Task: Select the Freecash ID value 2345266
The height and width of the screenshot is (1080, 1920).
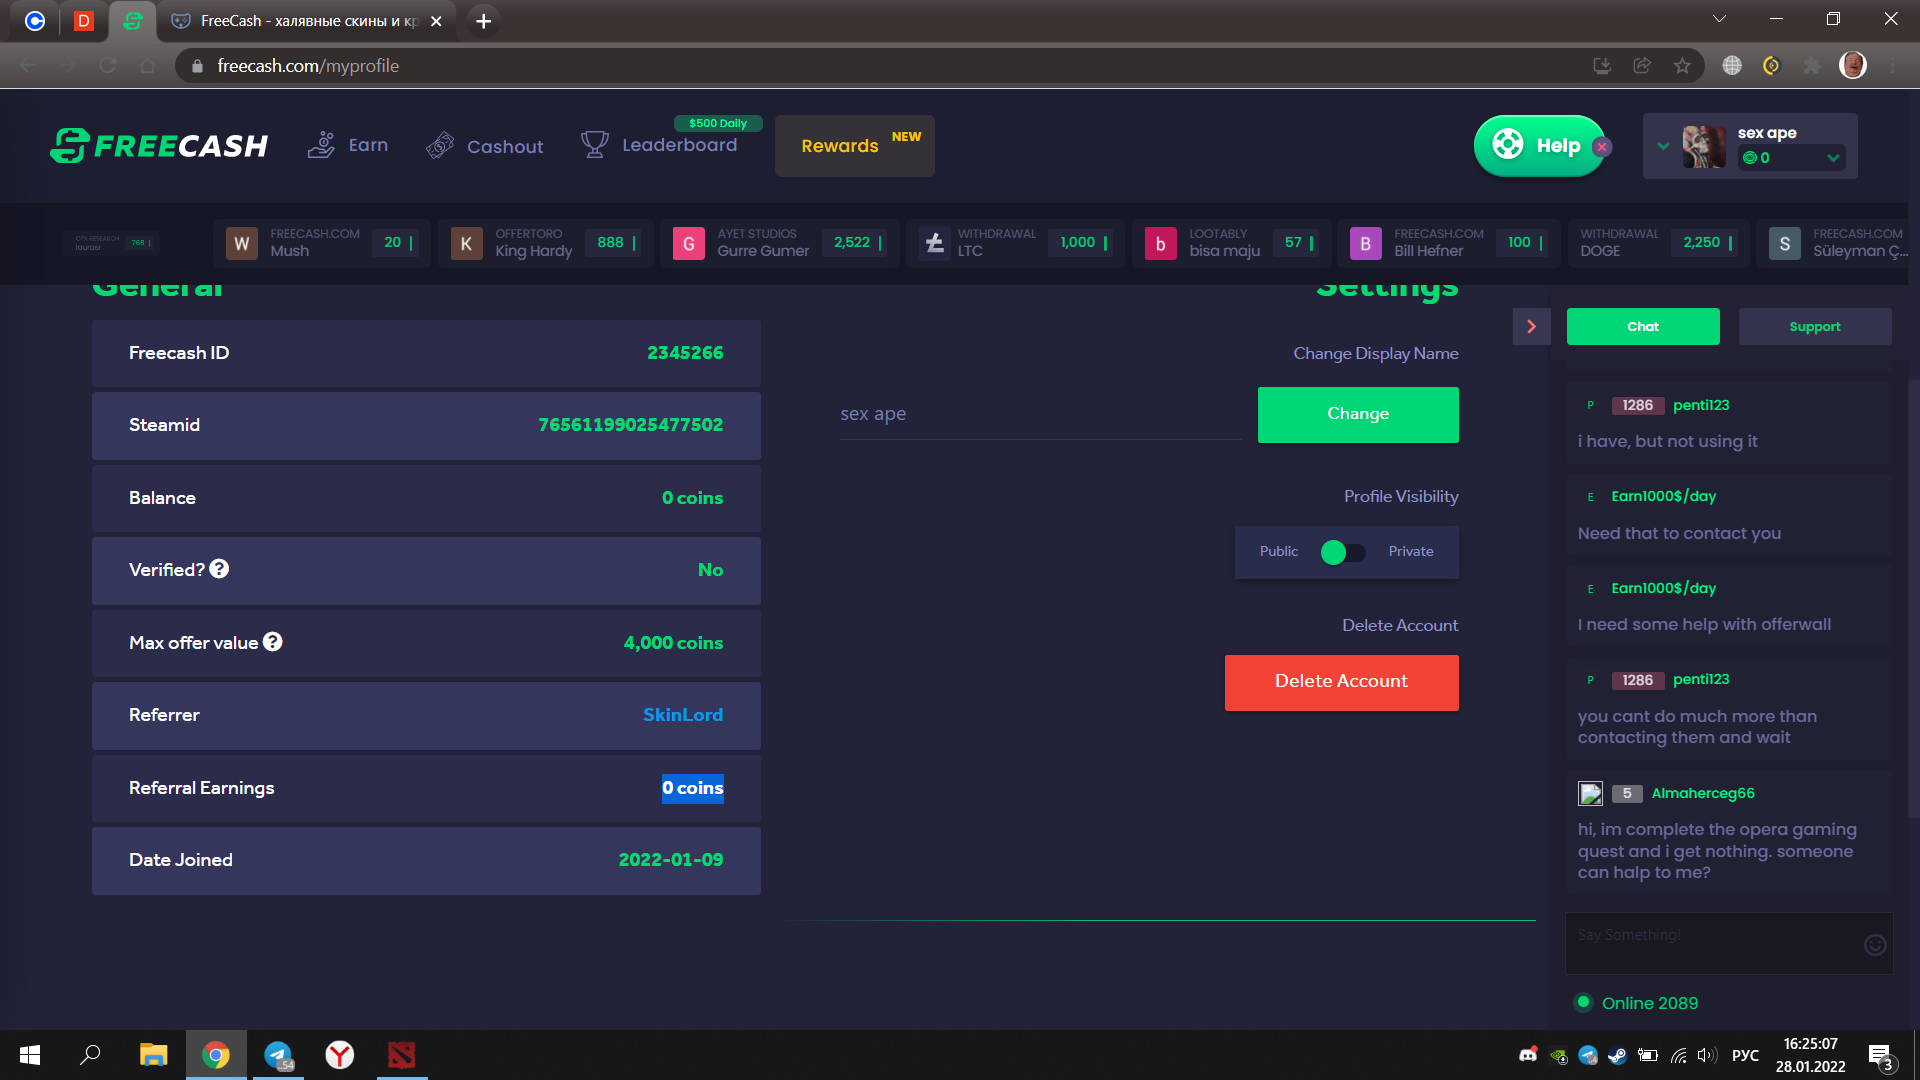Action: pos(685,353)
